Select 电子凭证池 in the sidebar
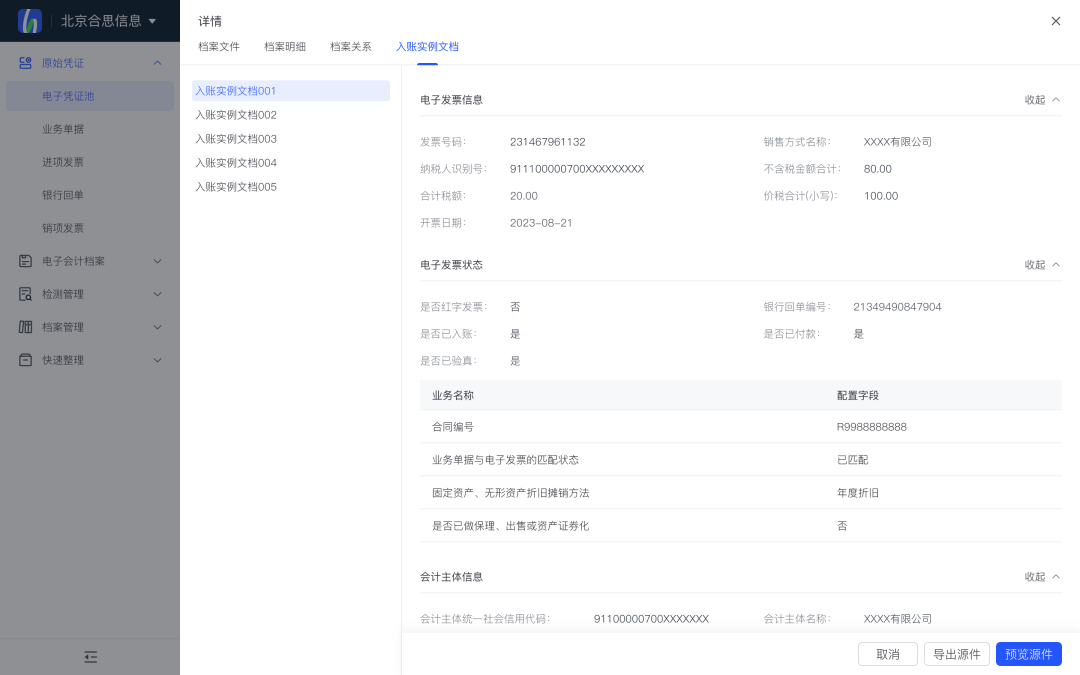Screen dimensions: 1080x675 coord(90,96)
